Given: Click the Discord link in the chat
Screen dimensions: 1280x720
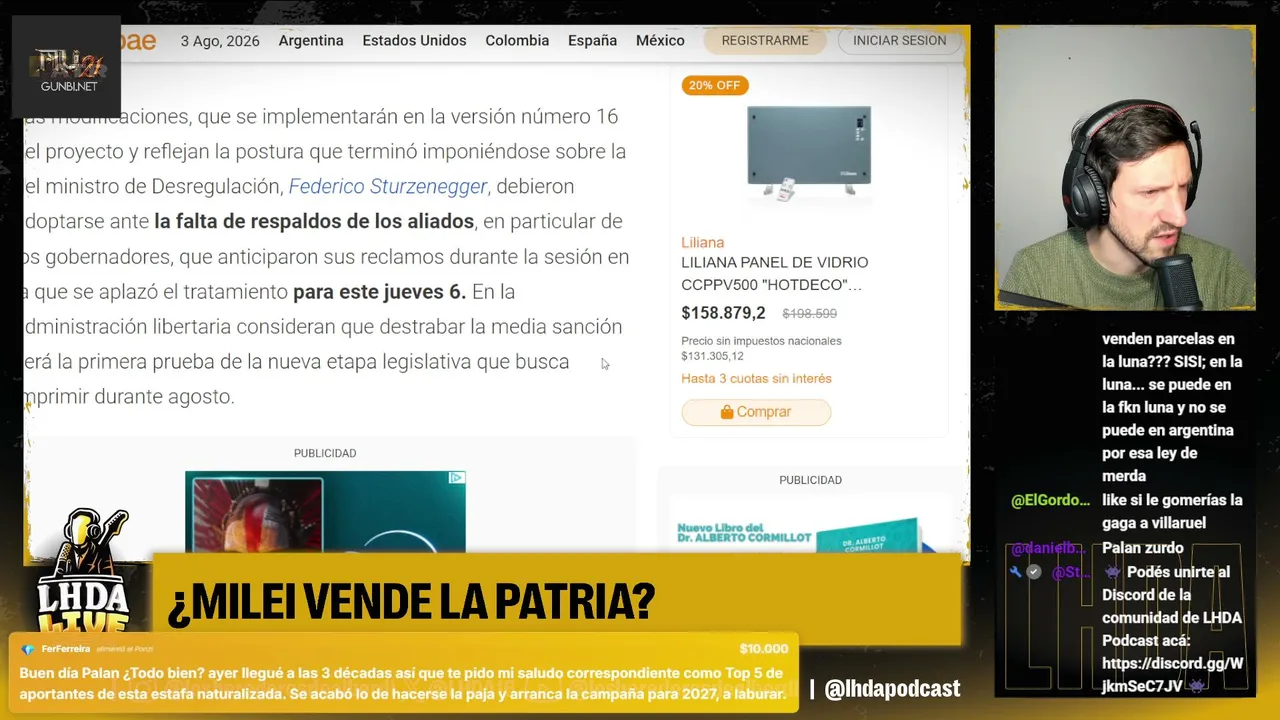Looking at the screenshot, I should (x=1172, y=674).
